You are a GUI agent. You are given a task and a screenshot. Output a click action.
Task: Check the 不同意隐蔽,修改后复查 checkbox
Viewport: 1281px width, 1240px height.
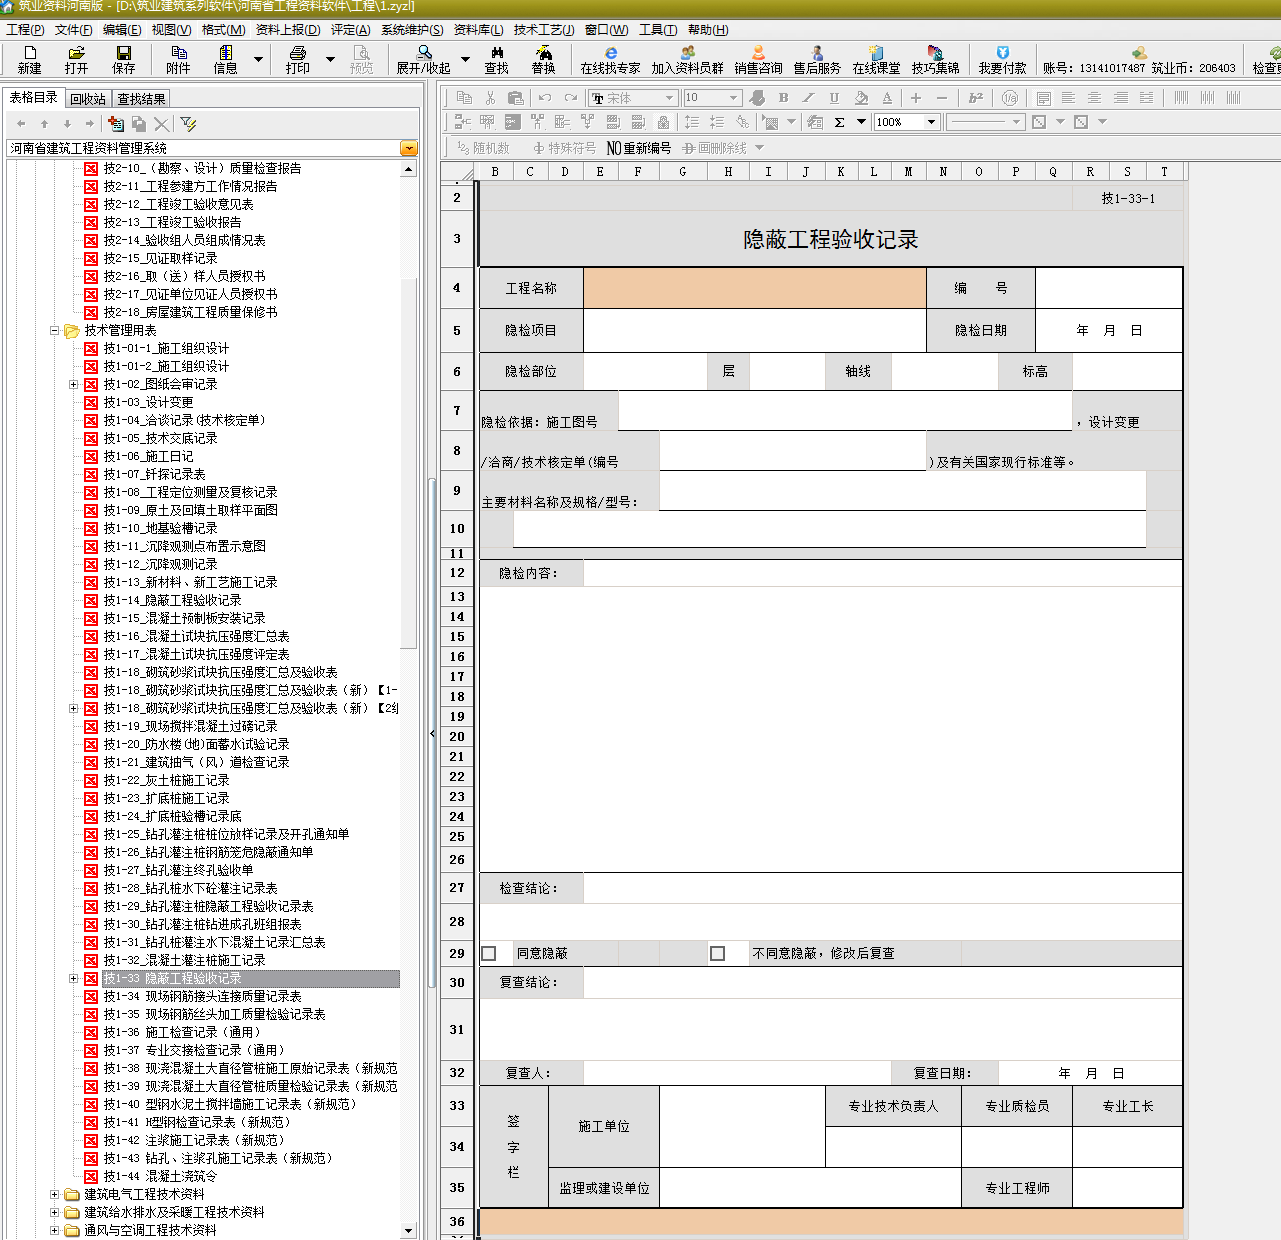click(x=717, y=953)
